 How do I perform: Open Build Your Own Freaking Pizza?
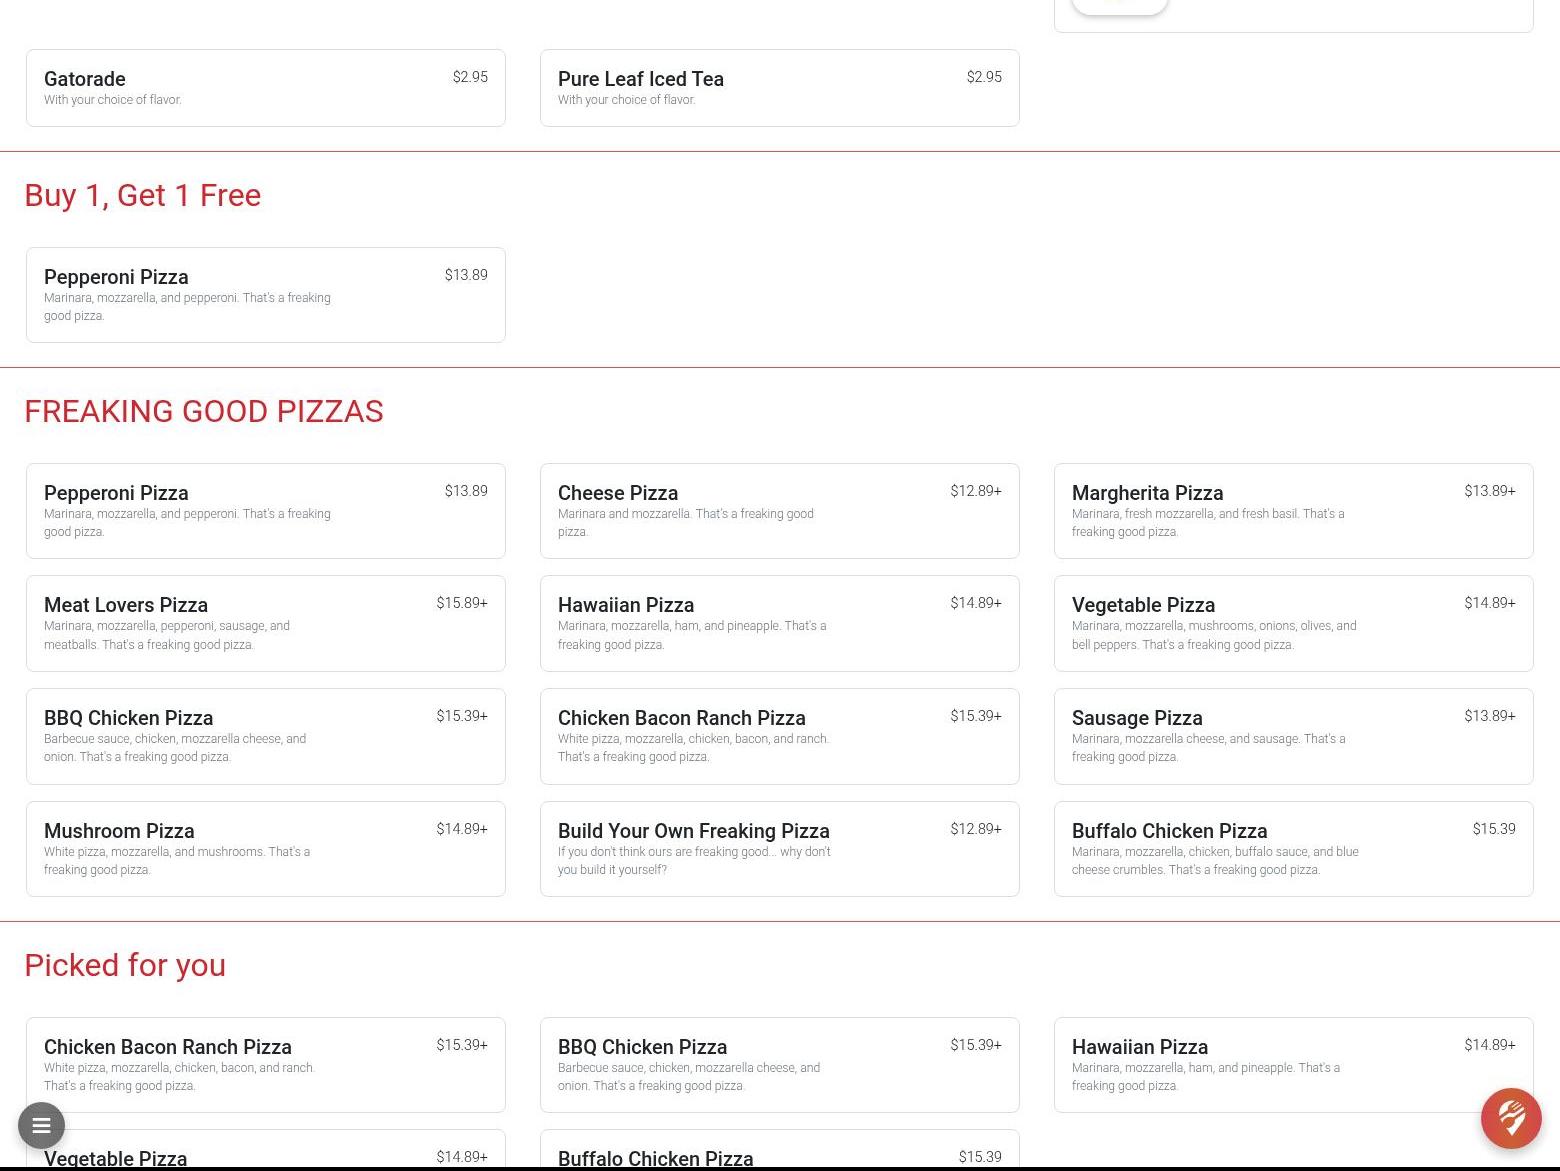(779, 849)
